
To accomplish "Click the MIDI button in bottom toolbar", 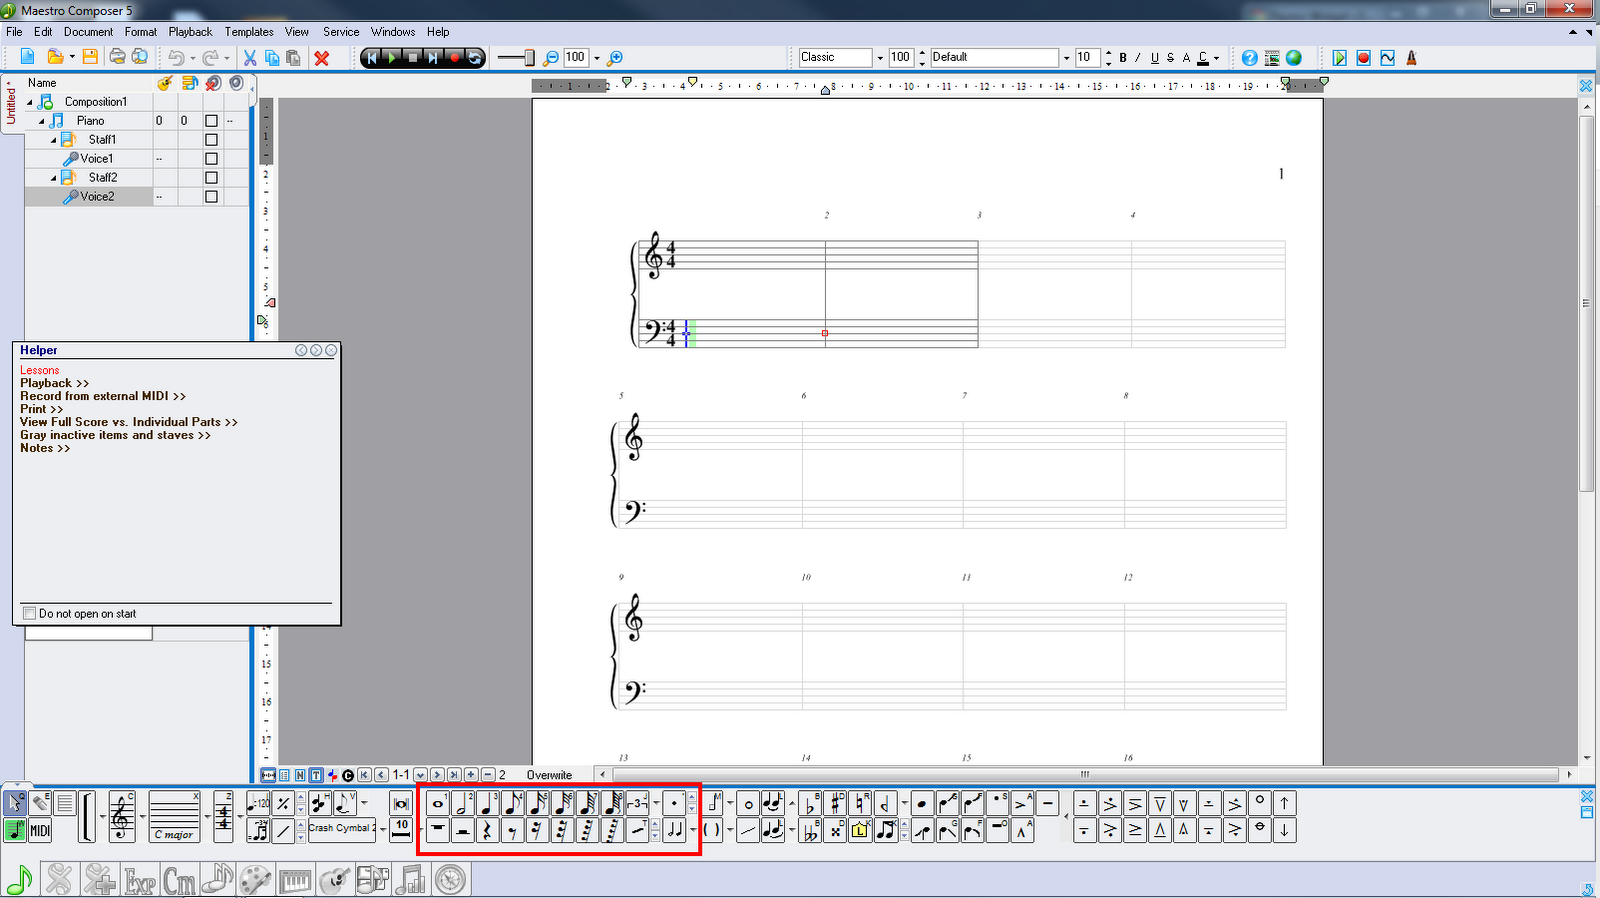I will (40, 830).
